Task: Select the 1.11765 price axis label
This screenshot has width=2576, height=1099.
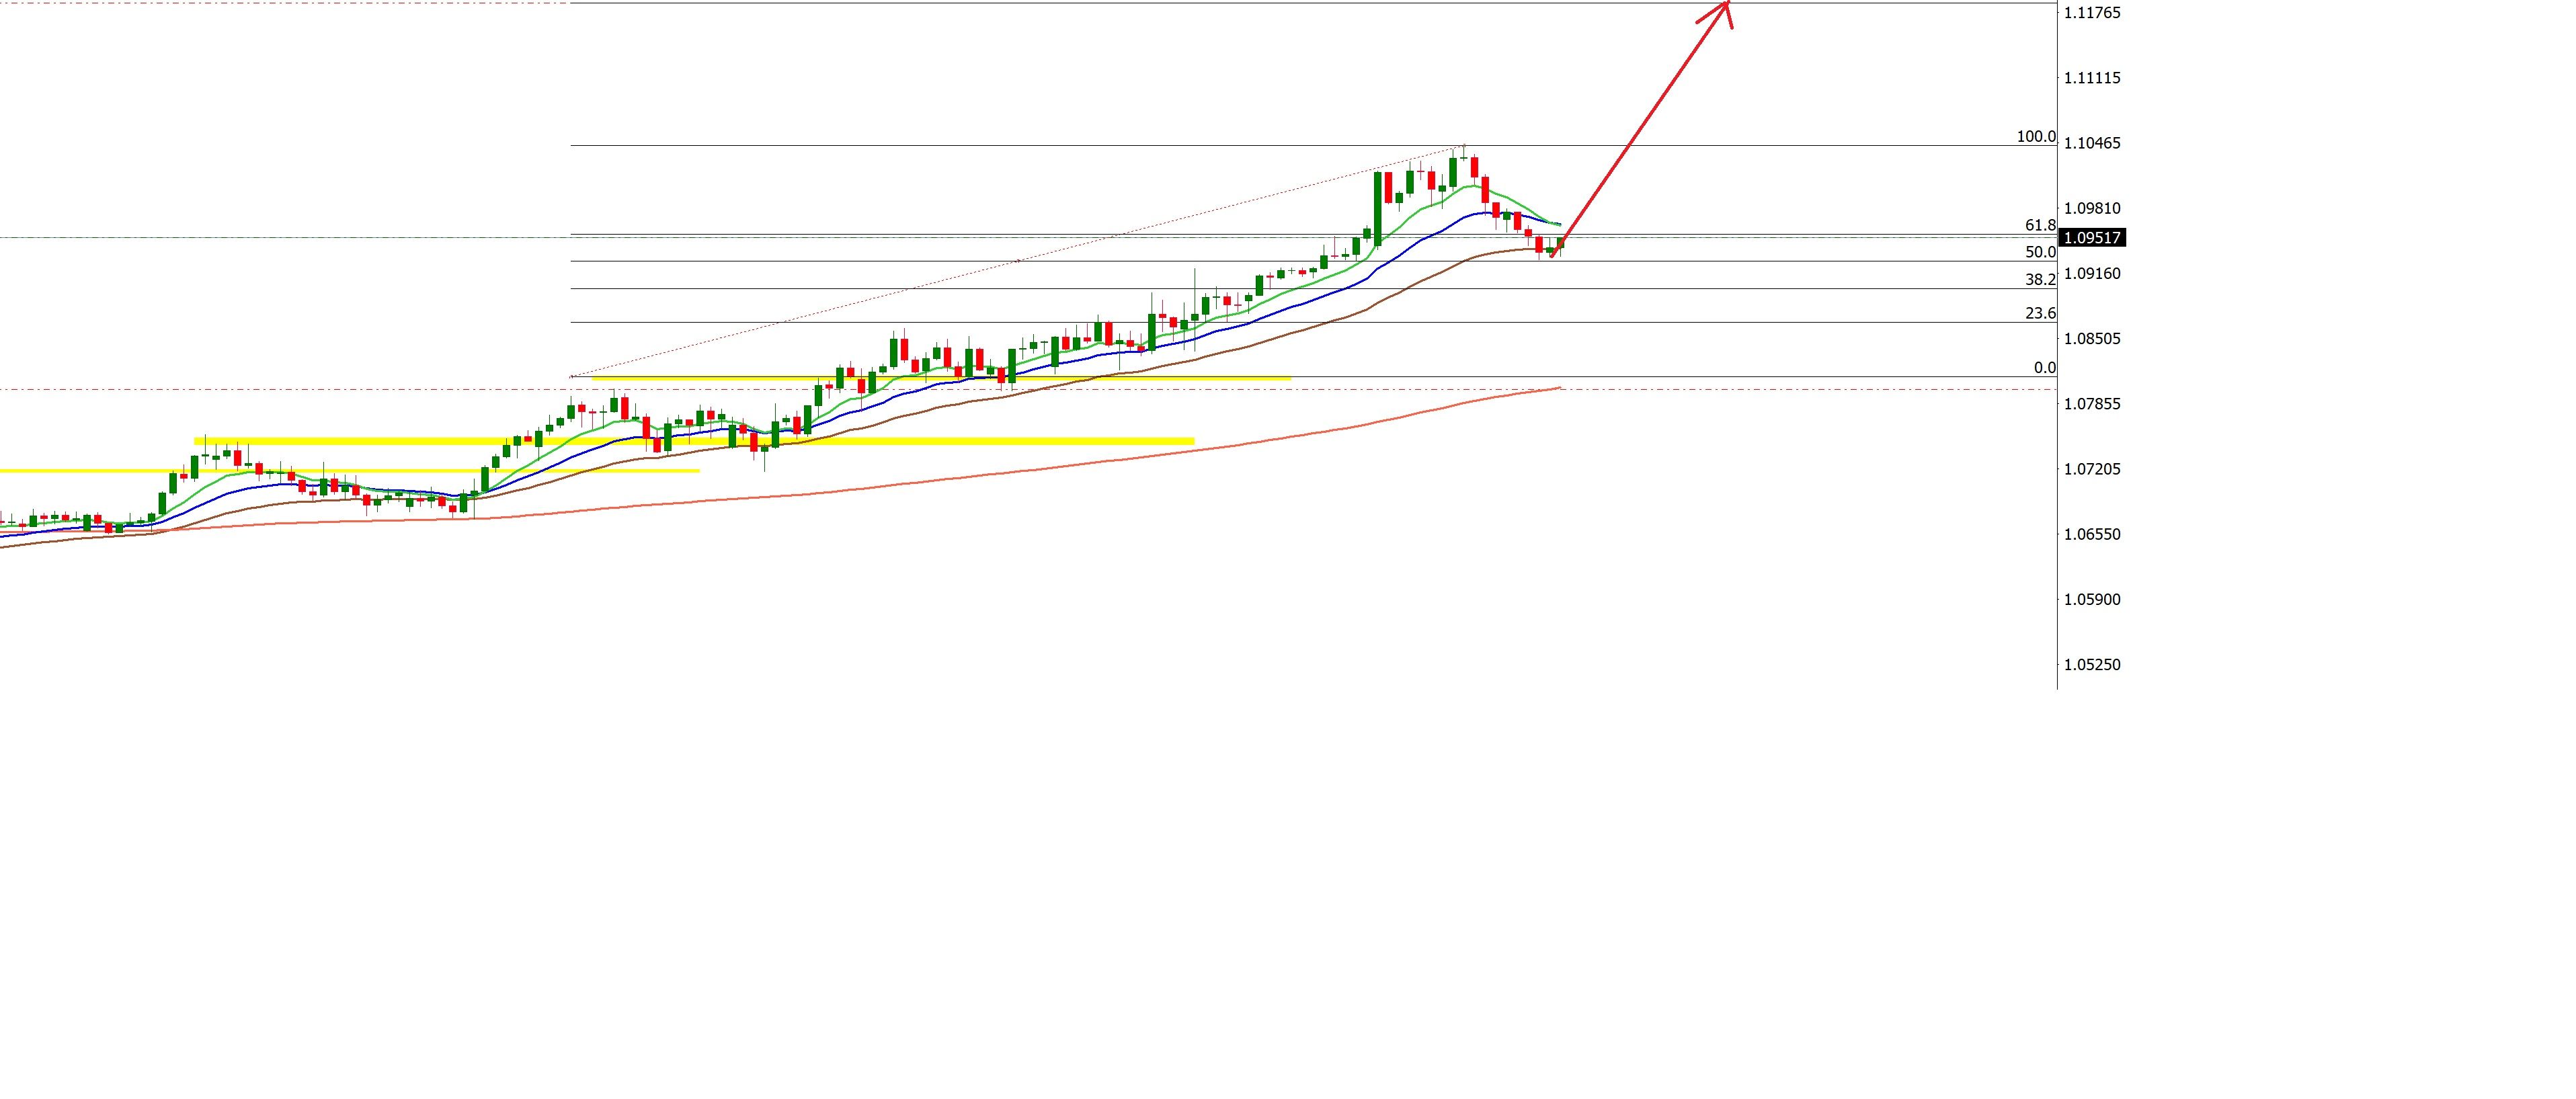Action: 2092,13
